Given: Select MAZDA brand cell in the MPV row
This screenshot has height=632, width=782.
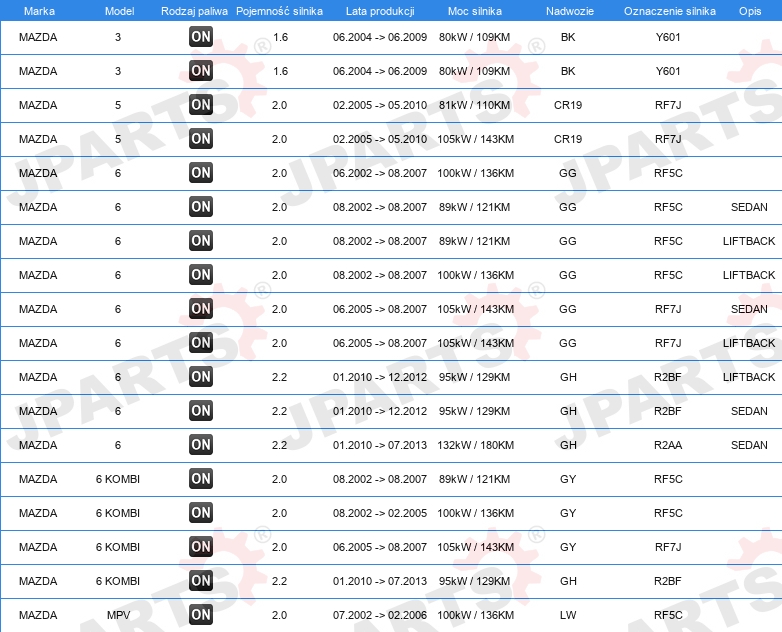Looking at the screenshot, I should click(38, 615).
